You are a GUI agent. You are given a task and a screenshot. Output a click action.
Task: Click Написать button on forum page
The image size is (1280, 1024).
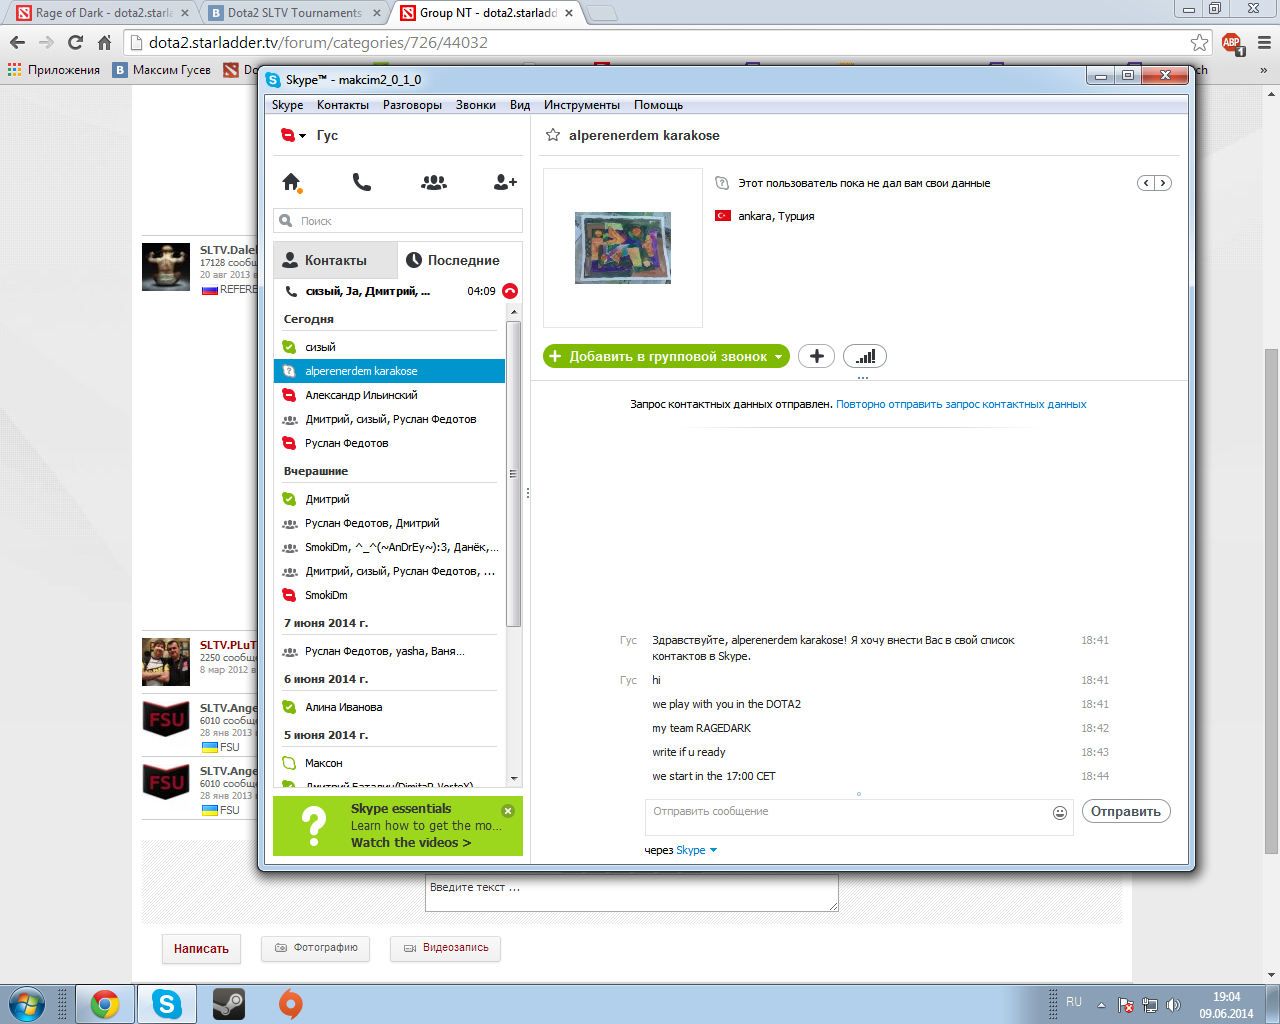point(201,949)
